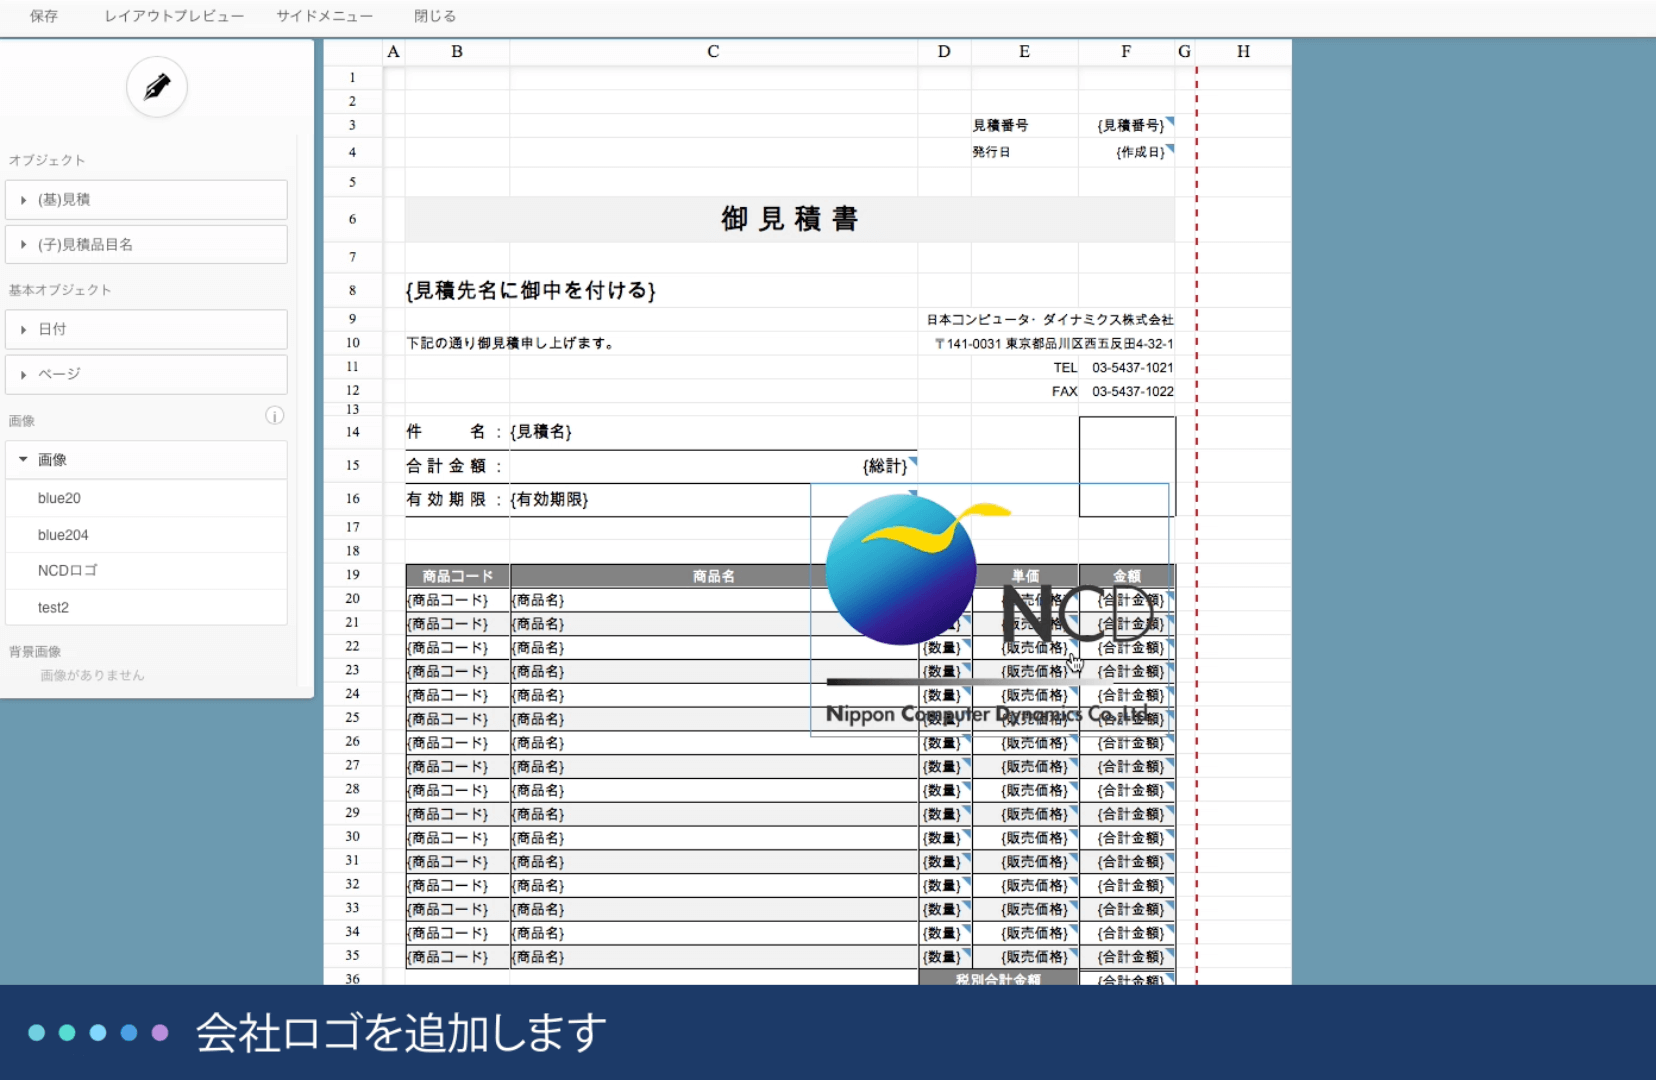
Task: Select column B header
Action: pos(457,52)
